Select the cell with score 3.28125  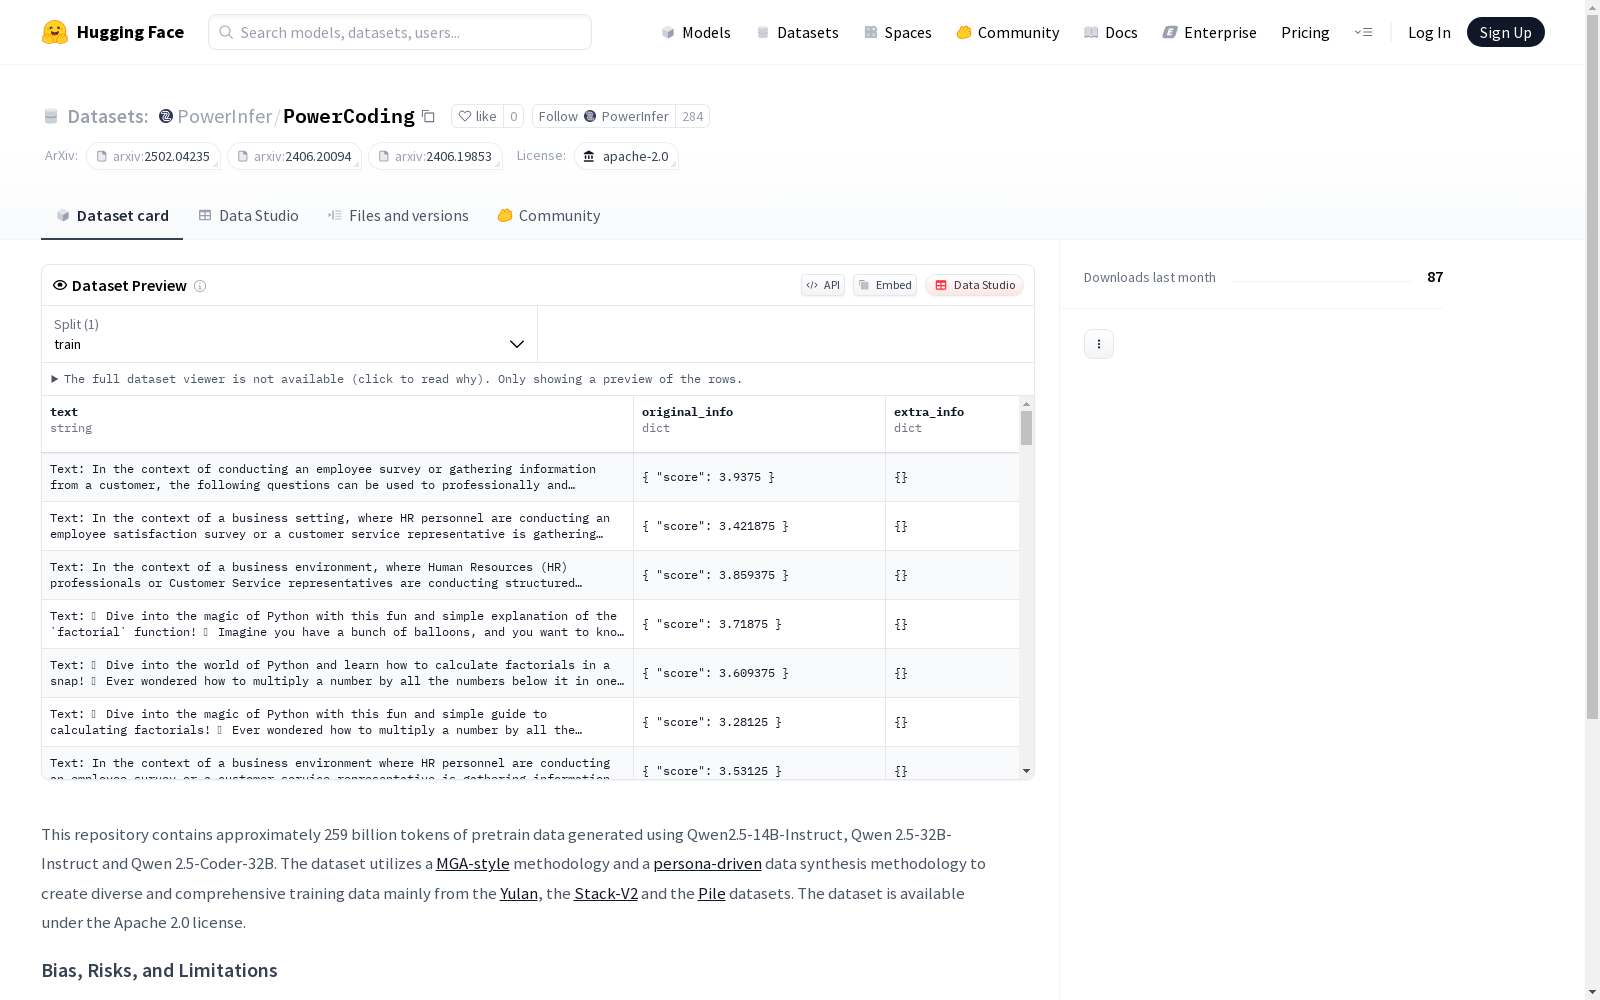(759, 722)
